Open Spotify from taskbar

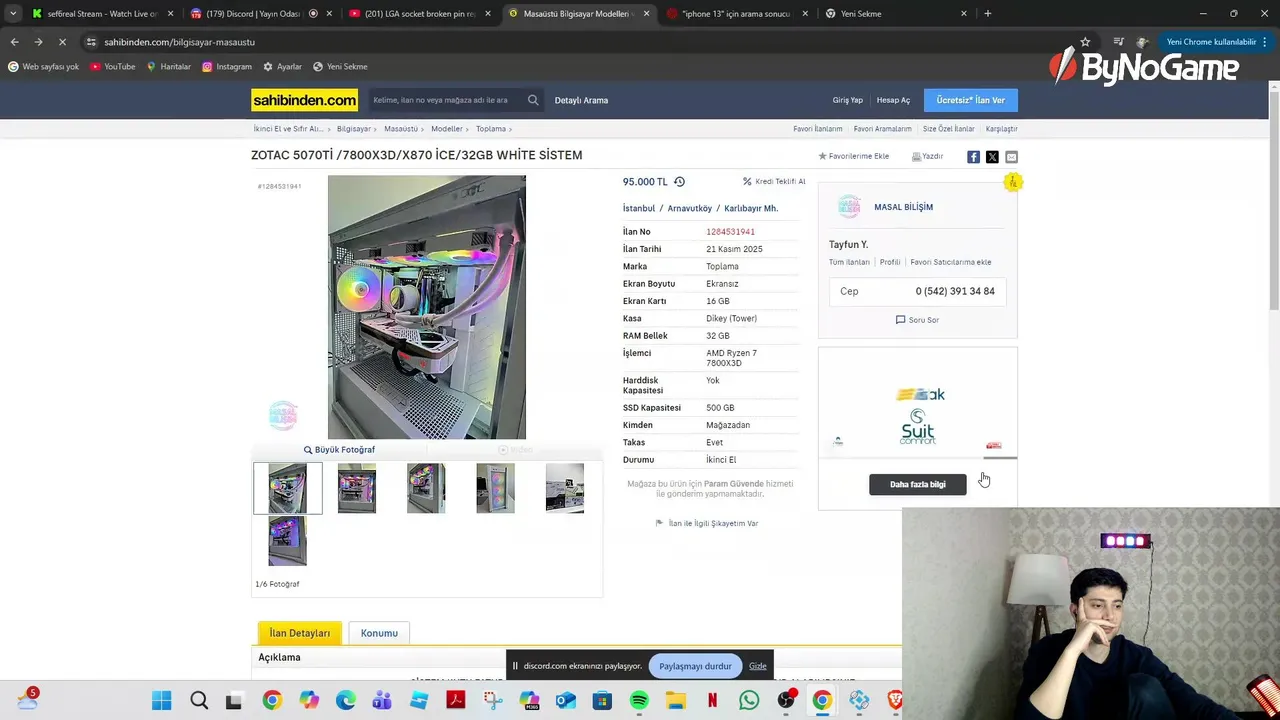tap(639, 701)
